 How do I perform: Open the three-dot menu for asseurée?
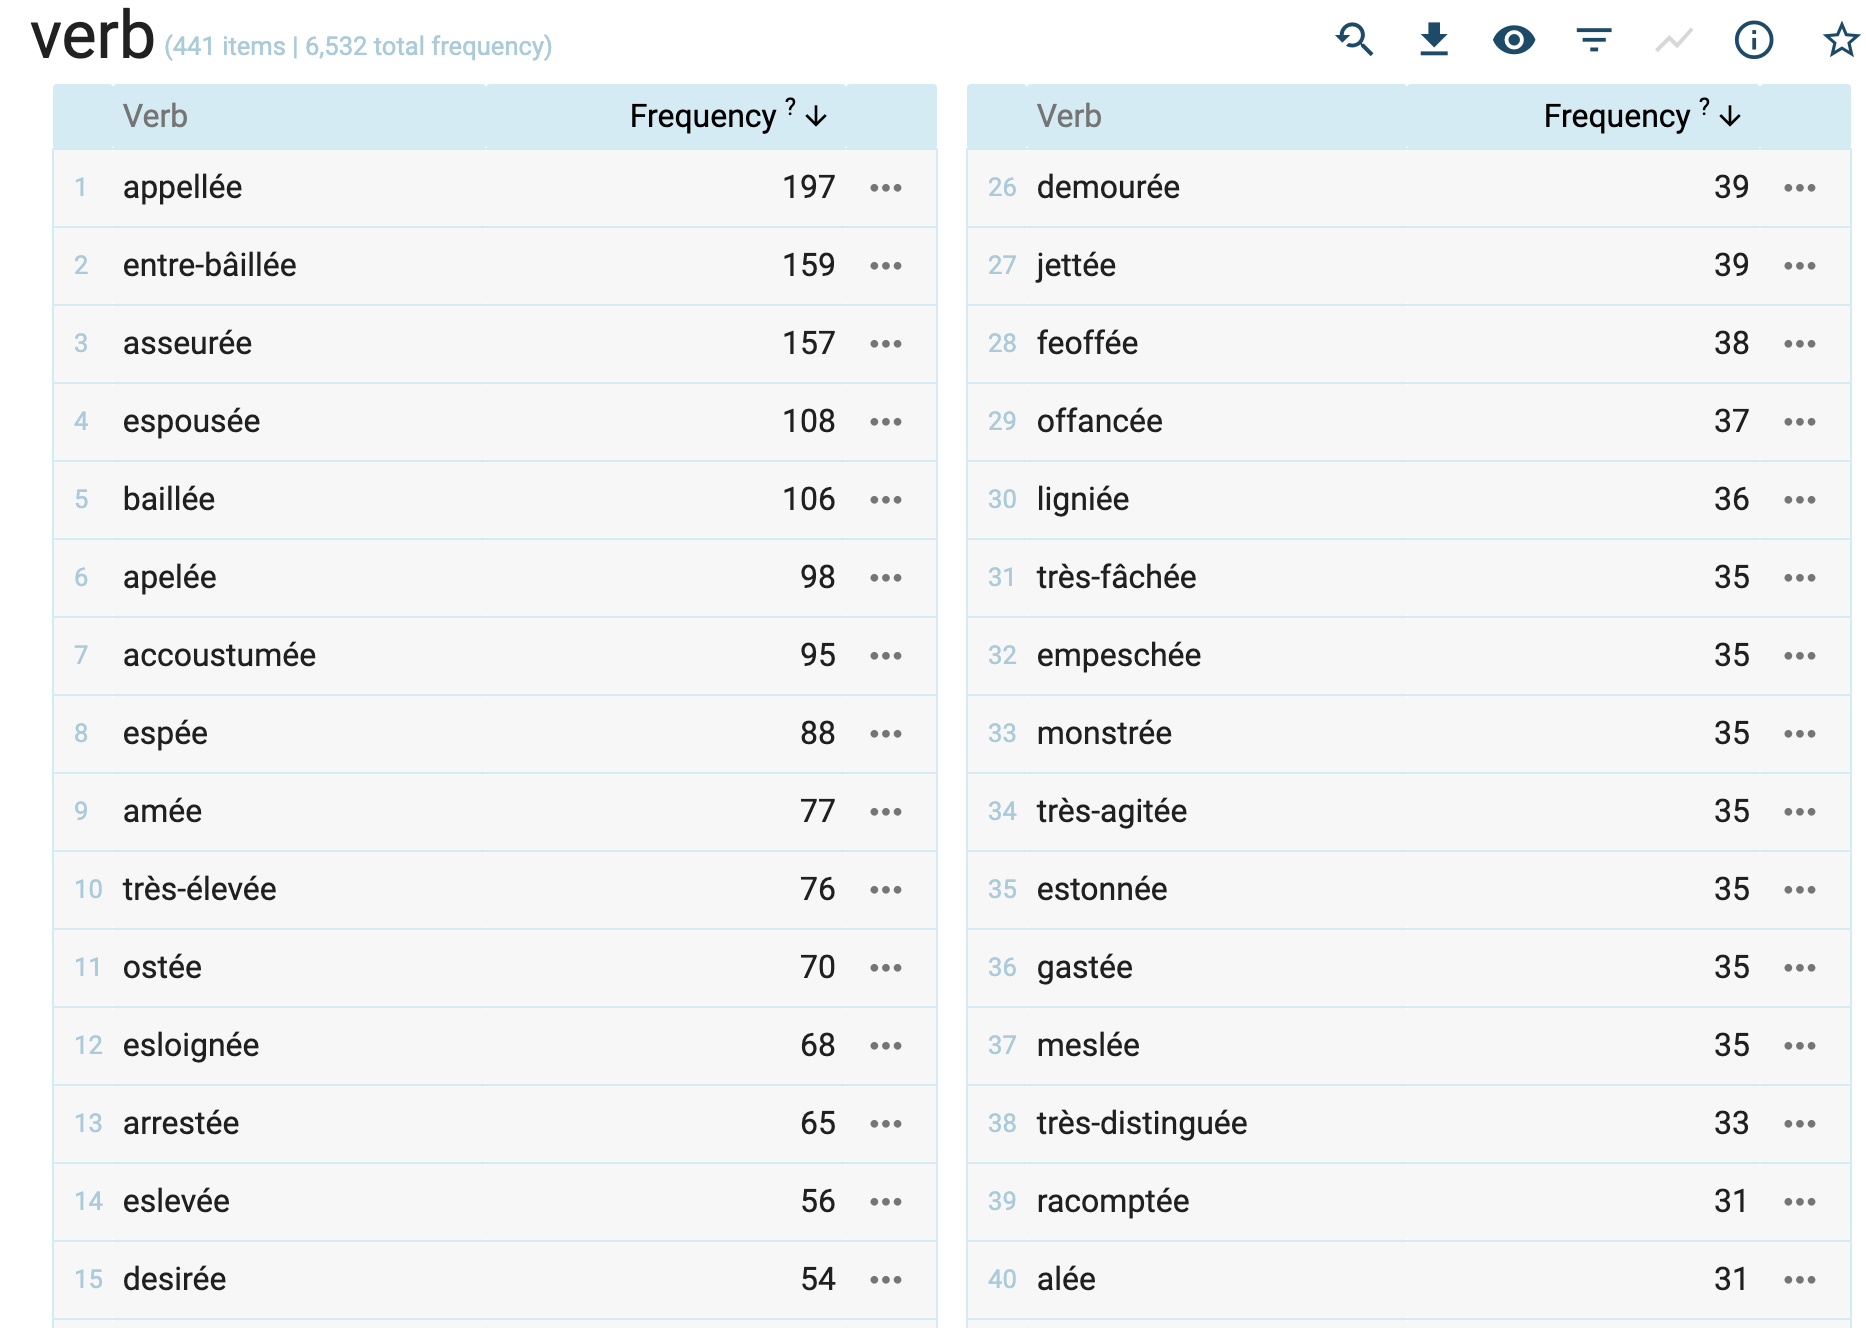(x=886, y=344)
